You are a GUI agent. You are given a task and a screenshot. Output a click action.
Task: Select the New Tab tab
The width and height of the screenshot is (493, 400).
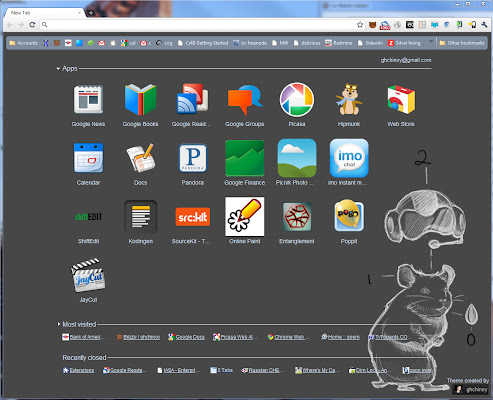43,13
